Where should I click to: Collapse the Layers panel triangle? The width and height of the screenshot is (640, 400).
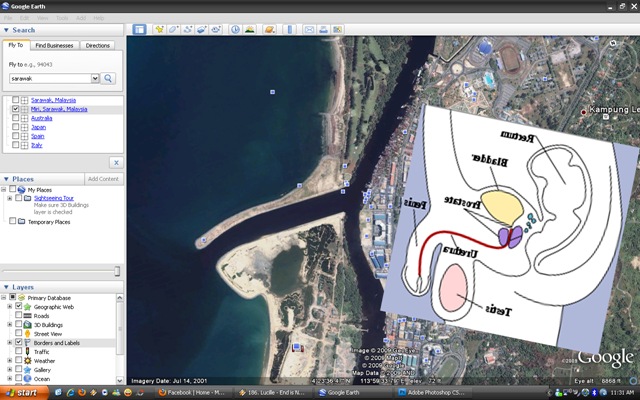coord(6,287)
